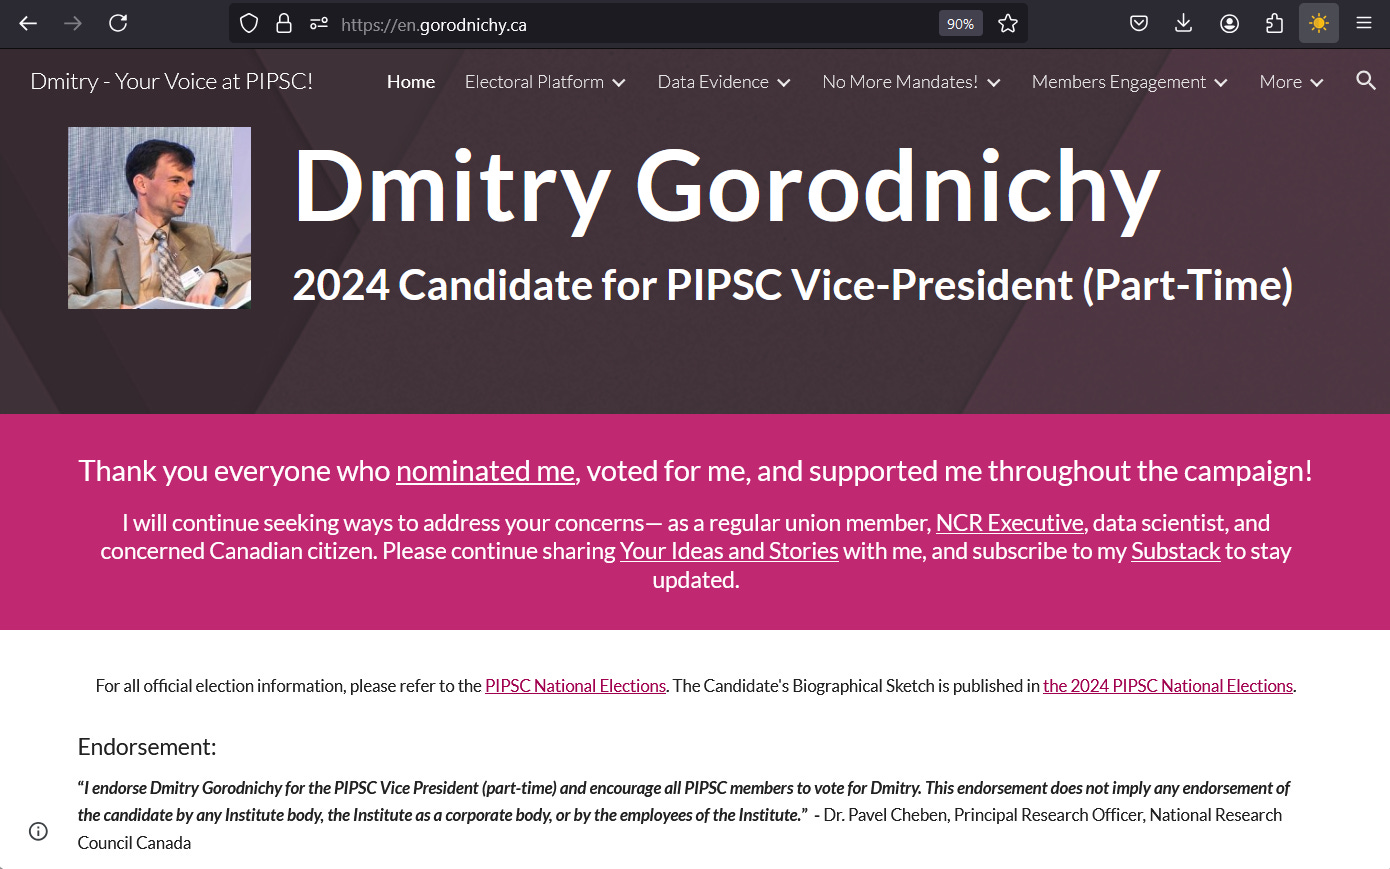Open the NCR Executive link
The width and height of the screenshot is (1390, 869).
coord(1010,523)
